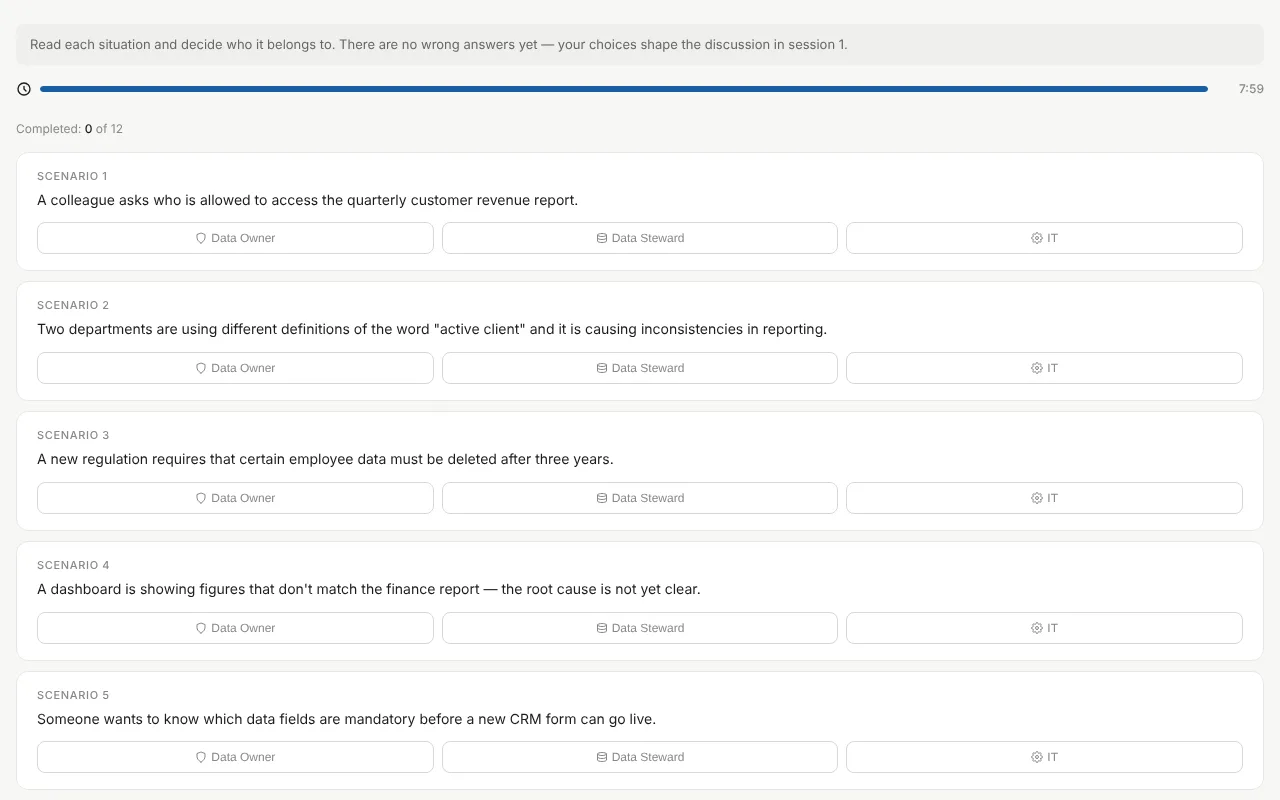Click the 7:59 remaining time readout

pos(1251,89)
